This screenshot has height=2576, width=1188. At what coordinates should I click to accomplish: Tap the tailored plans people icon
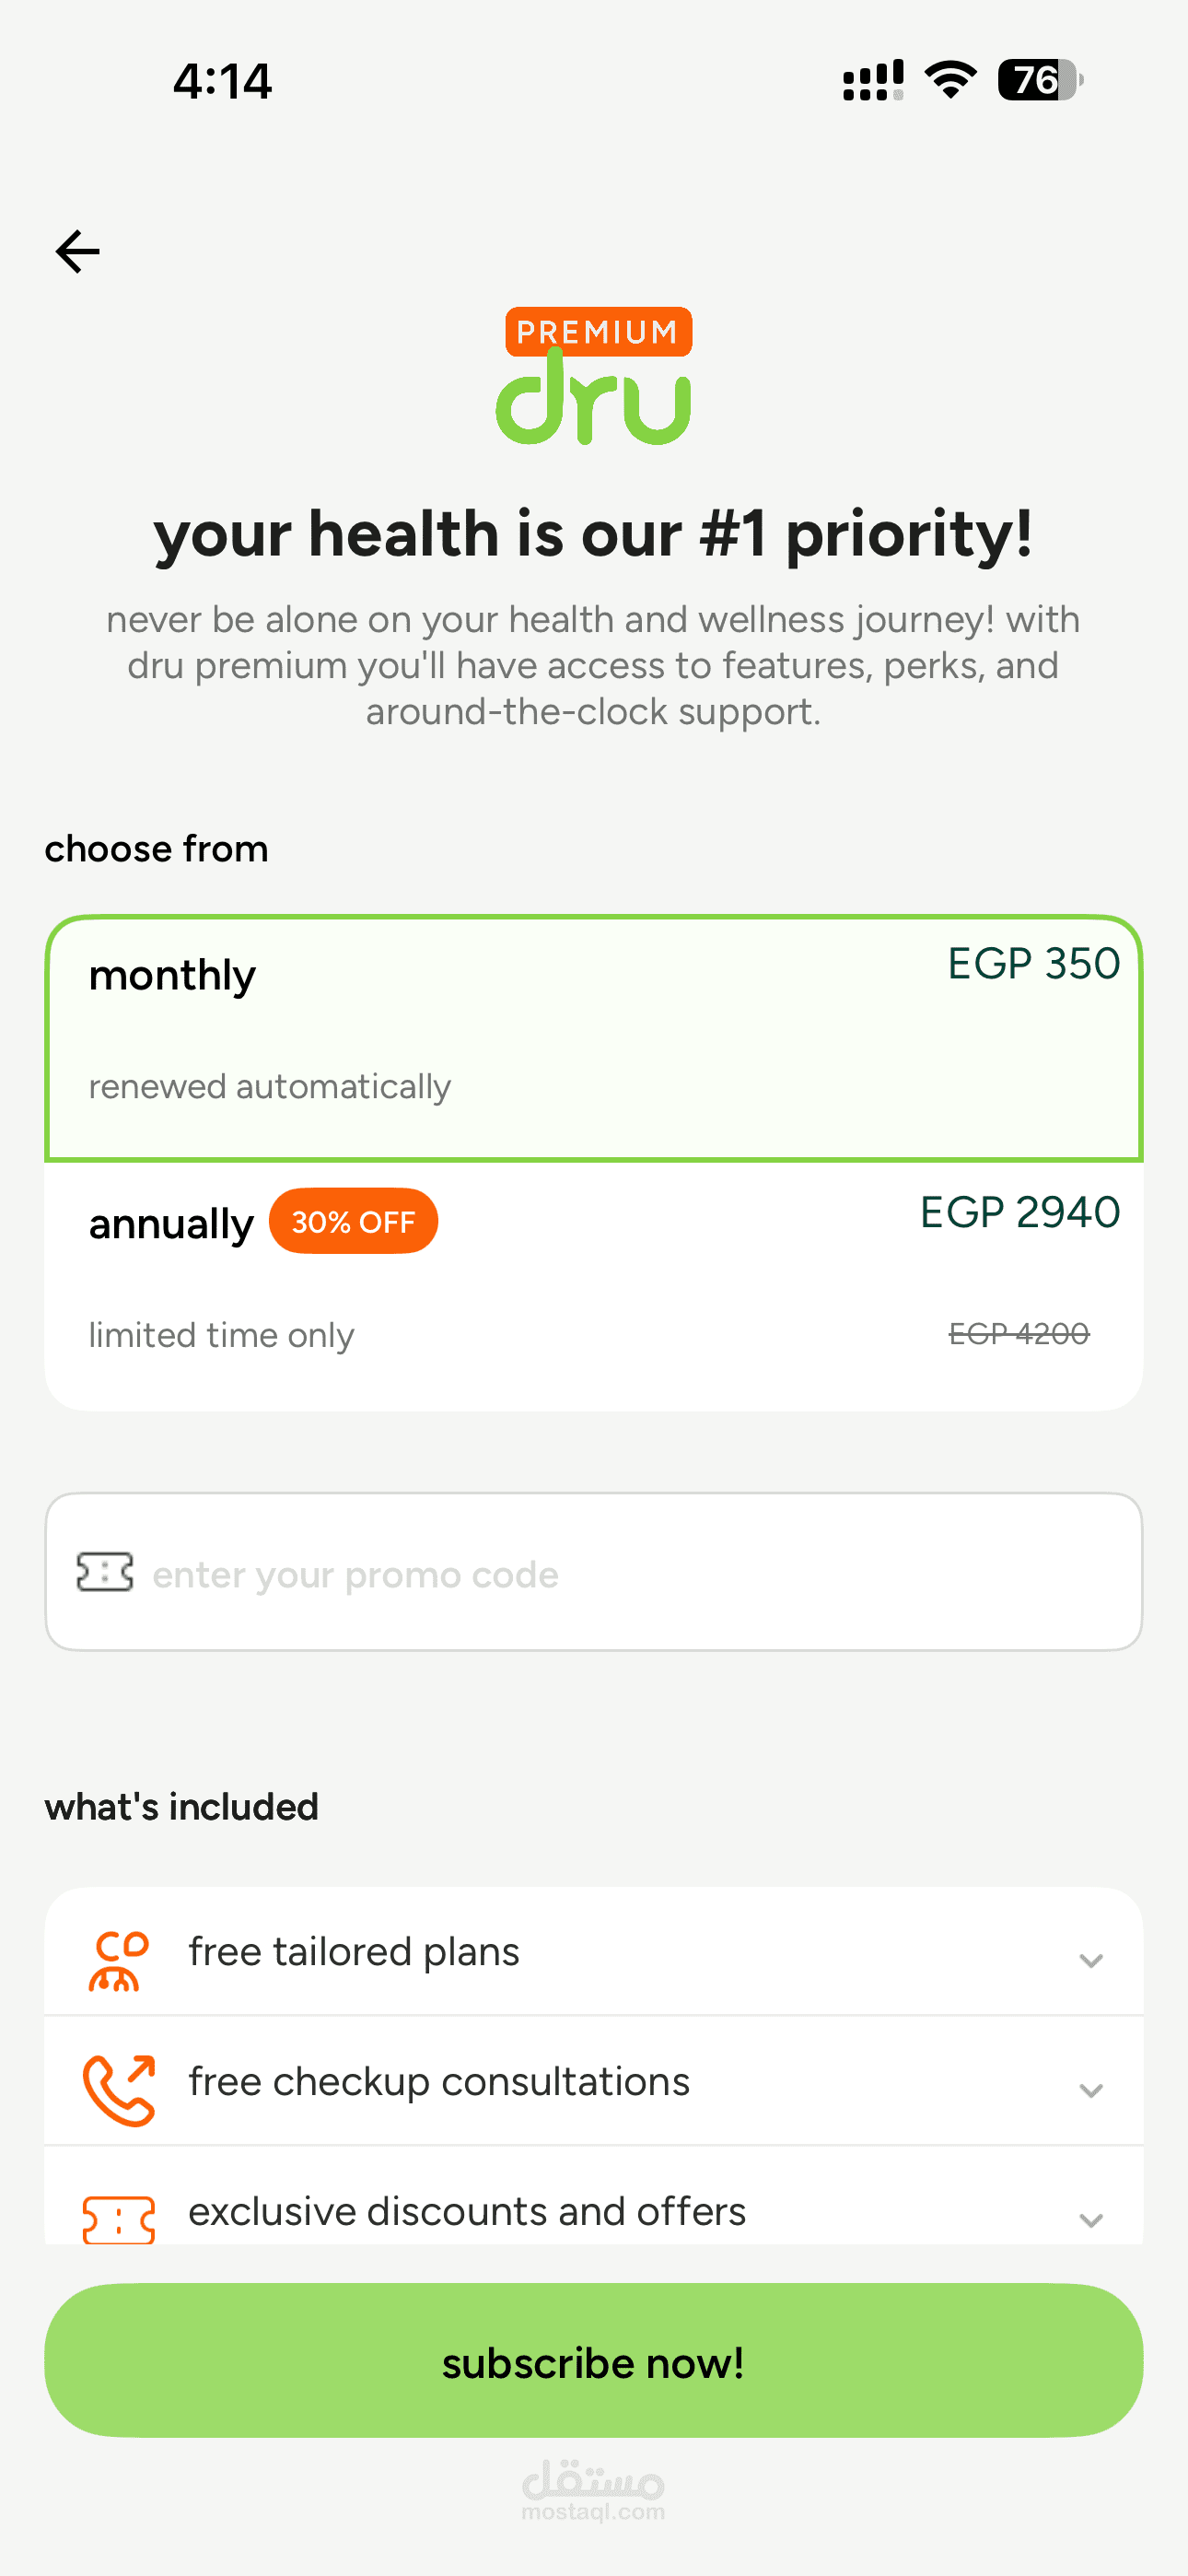pos(119,1961)
